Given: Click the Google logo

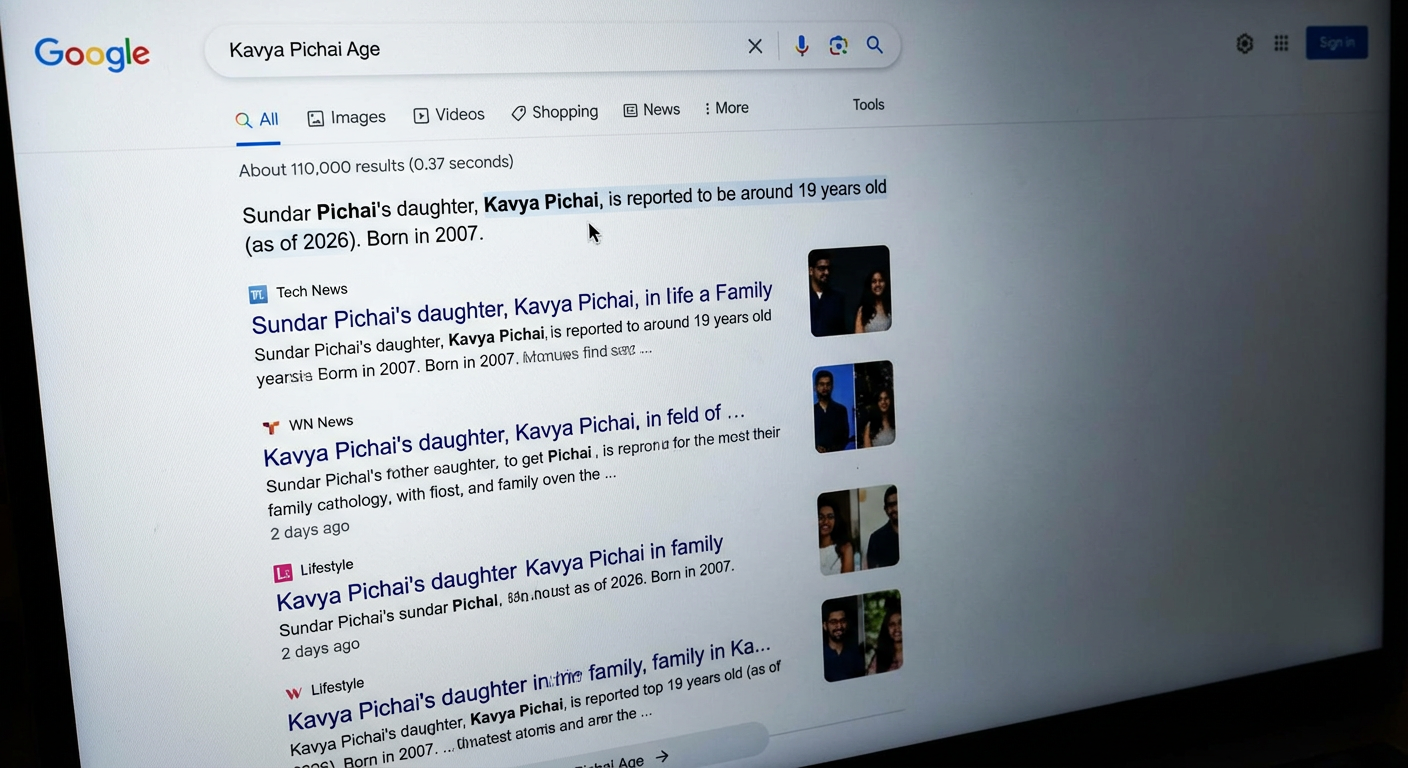Looking at the screenshot, I should [92, 54].
